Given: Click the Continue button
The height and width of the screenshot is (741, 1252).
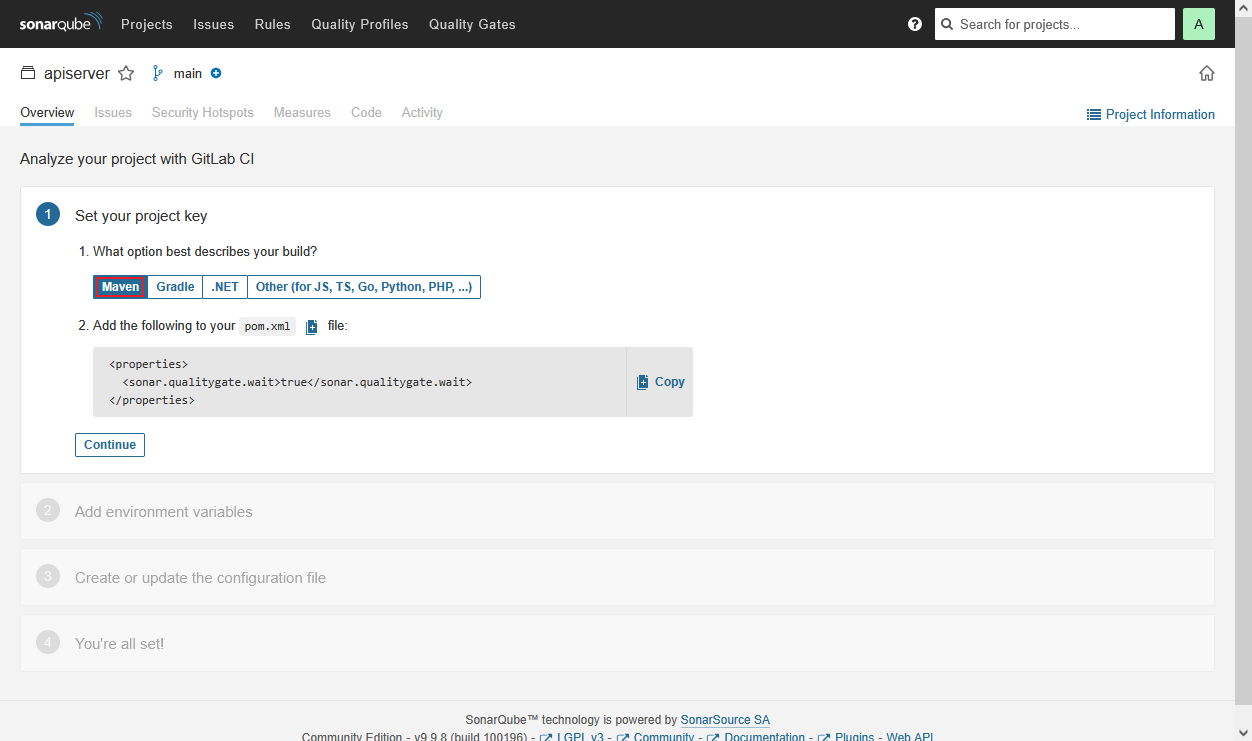Looking at the screenshot, I should point(110,445).
